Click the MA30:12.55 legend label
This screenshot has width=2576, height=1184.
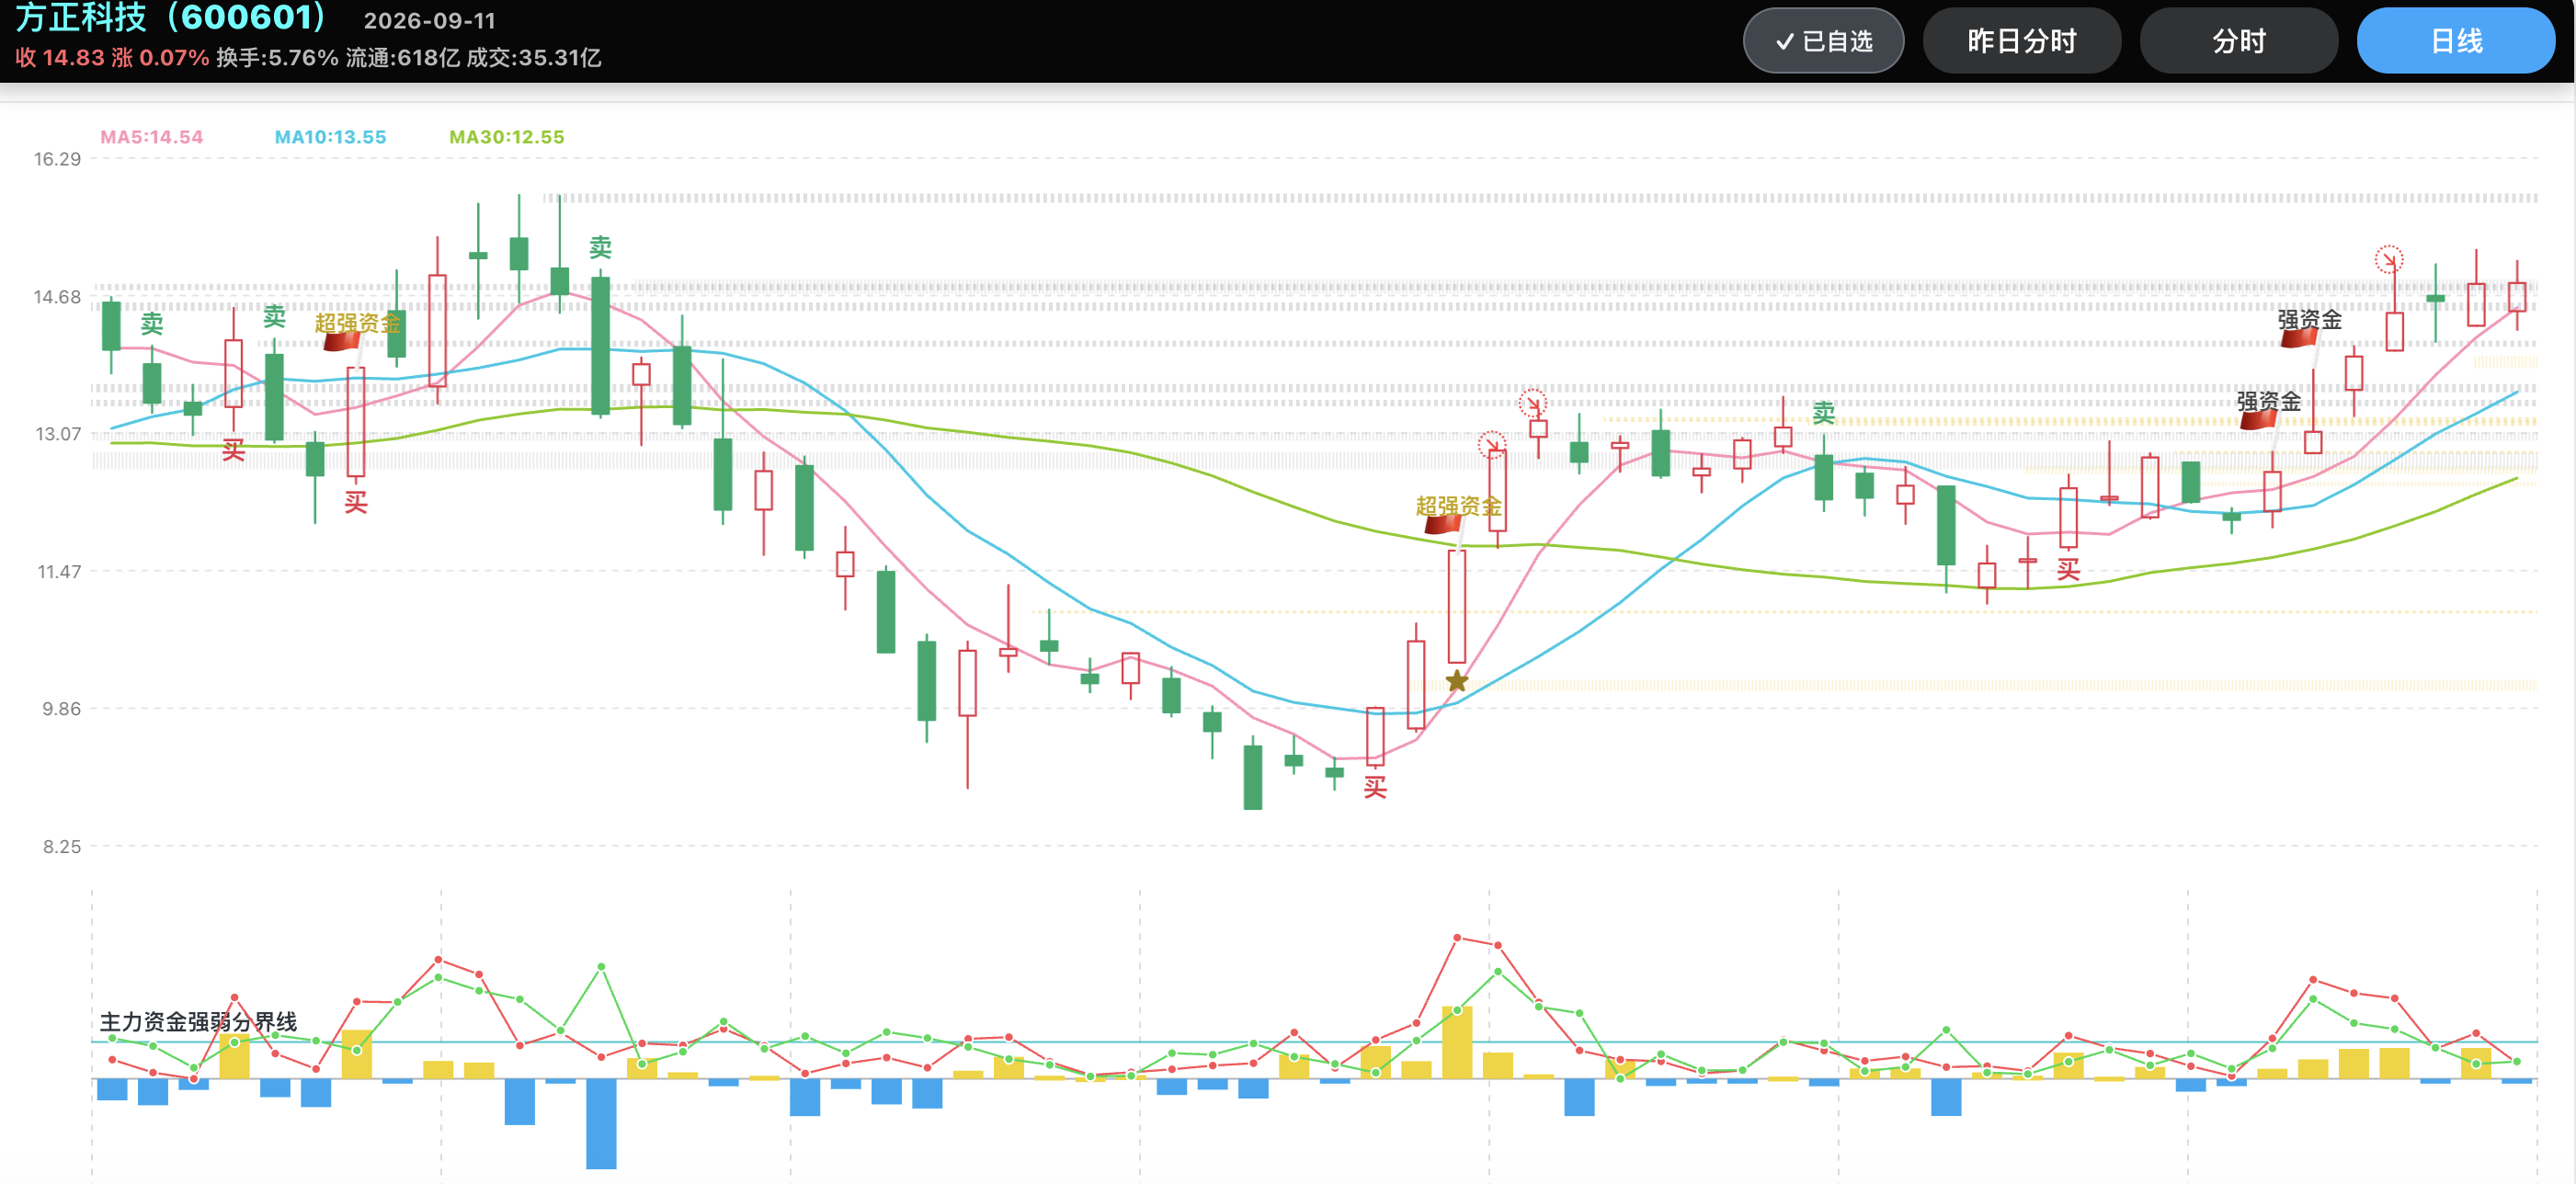click(x=506, y=137)
